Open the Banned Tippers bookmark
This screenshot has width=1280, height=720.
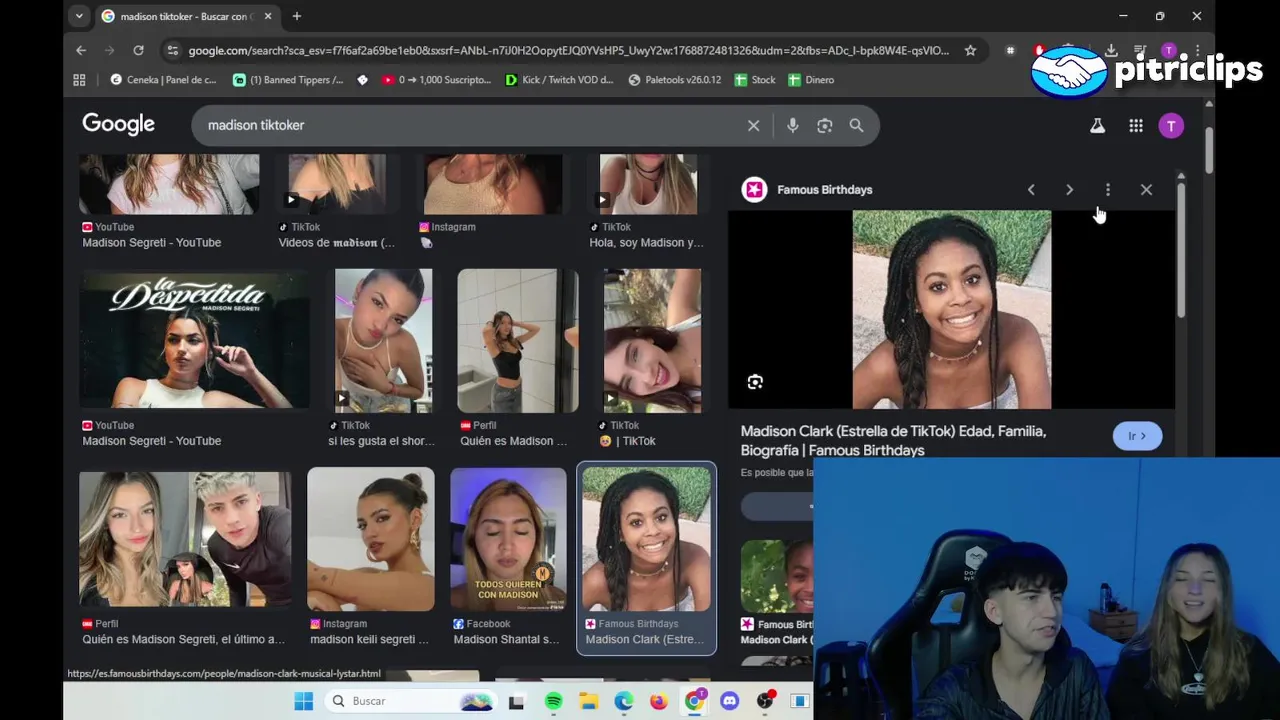pyautogui.click(x=288, y=80)
